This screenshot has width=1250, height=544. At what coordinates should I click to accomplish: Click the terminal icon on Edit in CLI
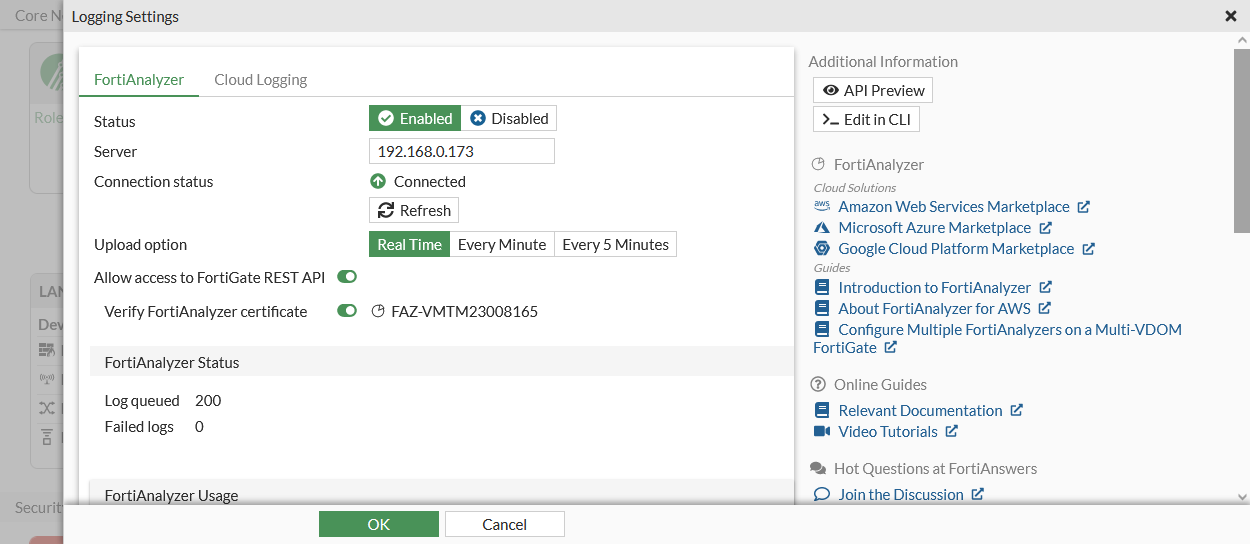pyautogui.click(x=830, y=119)
